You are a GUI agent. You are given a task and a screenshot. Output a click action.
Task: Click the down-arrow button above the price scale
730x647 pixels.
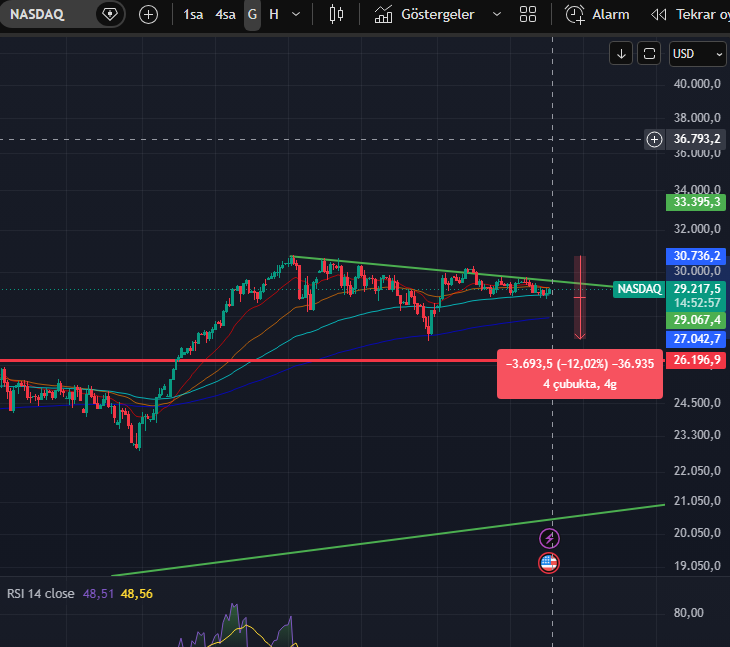(x=621, y=54)
